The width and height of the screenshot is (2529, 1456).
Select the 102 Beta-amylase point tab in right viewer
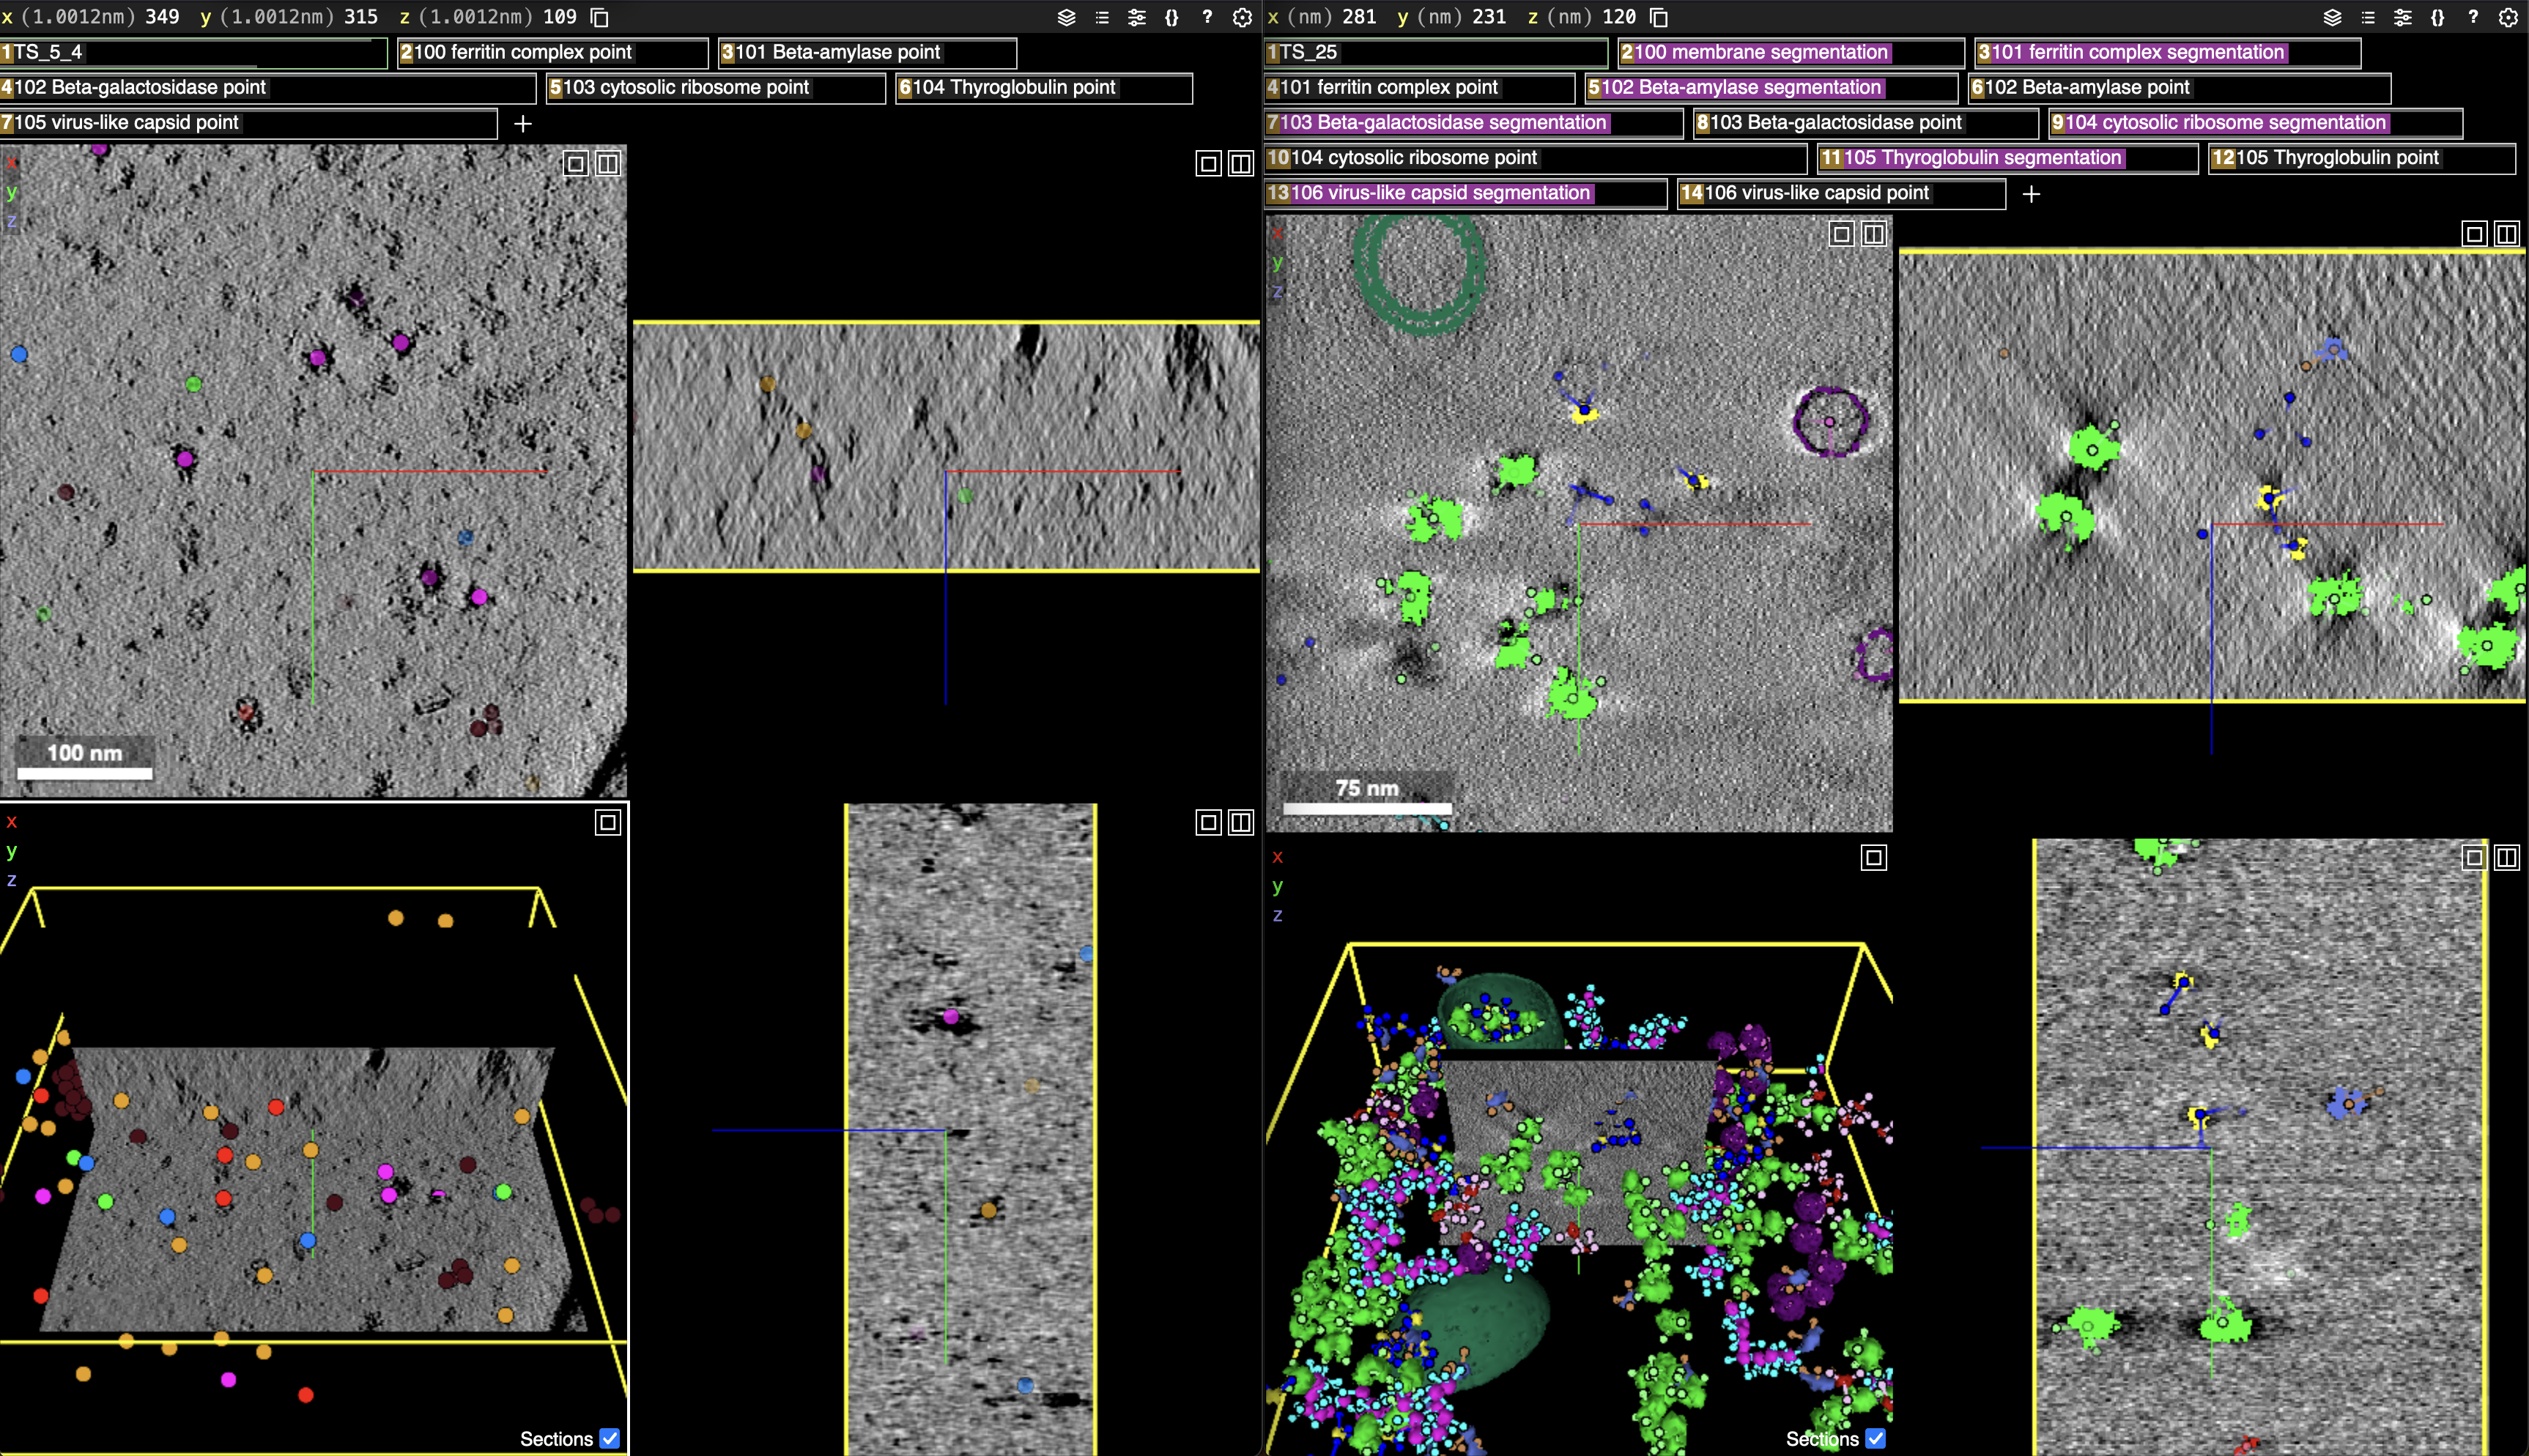point(2179,88)
